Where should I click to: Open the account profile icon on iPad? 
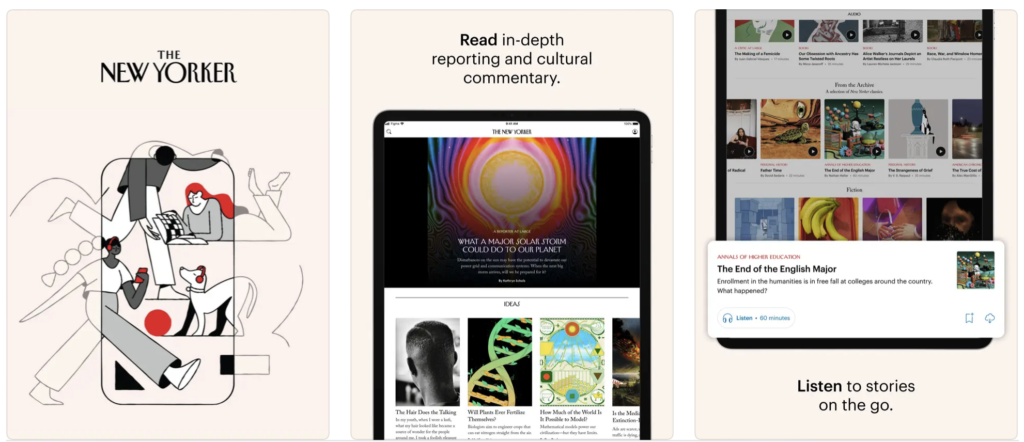[635, 132]
